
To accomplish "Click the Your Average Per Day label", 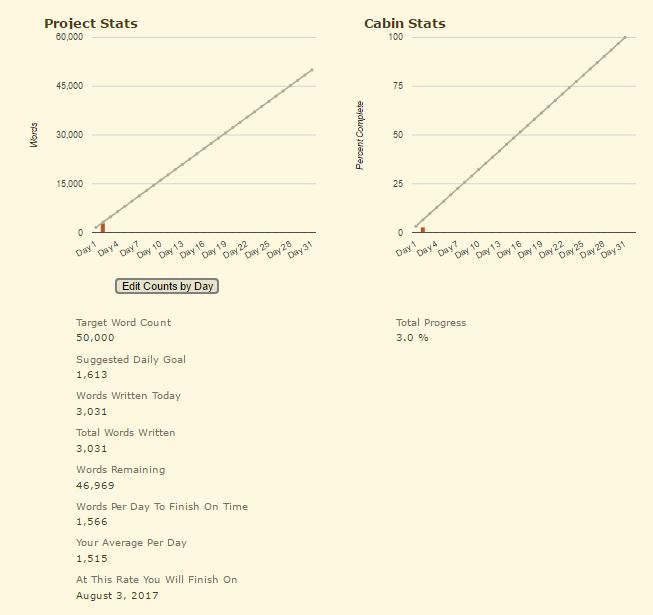I will click(x=131, y=543).
